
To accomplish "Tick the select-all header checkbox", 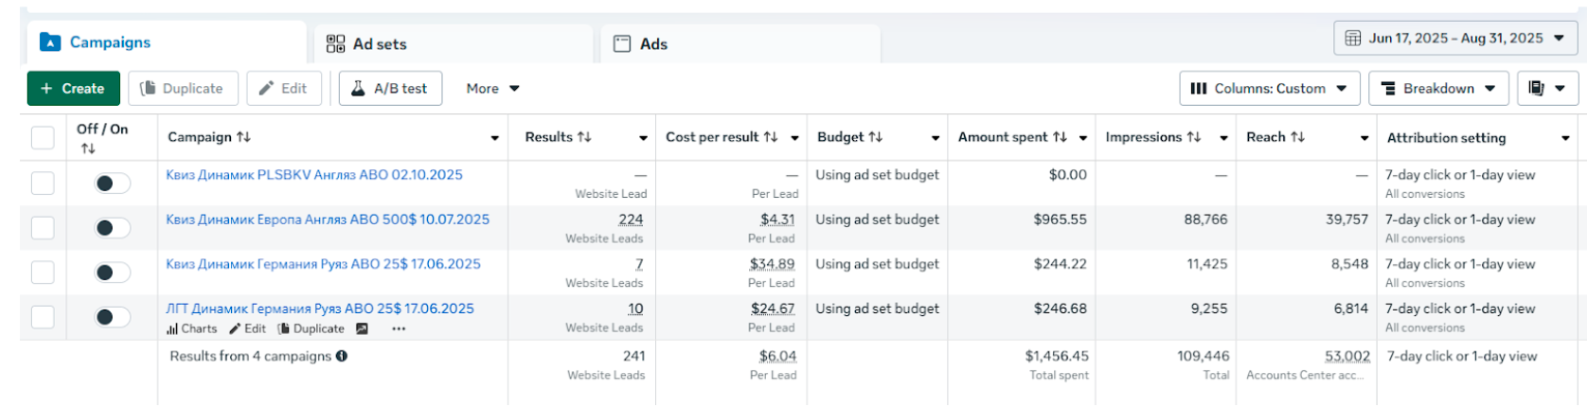I will tap(43, 137).
